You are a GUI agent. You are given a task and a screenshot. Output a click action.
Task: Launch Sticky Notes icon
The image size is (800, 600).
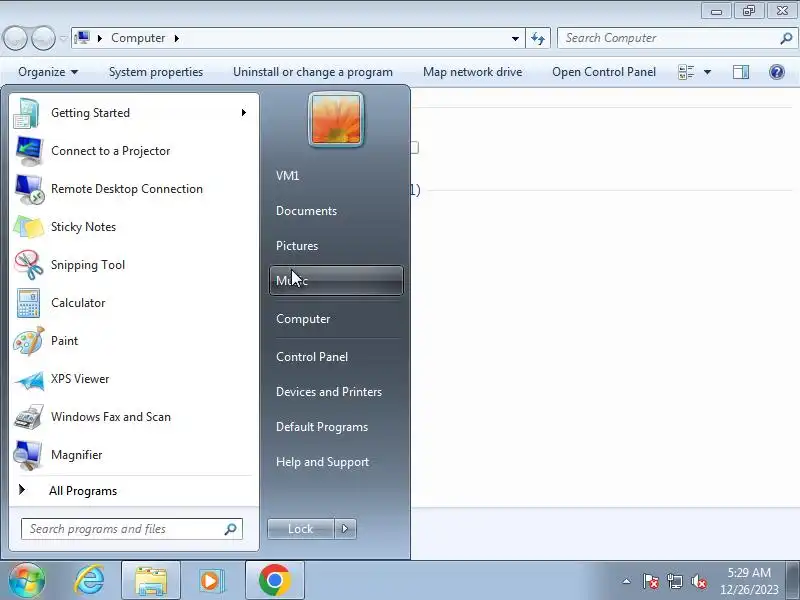[29, 227]
